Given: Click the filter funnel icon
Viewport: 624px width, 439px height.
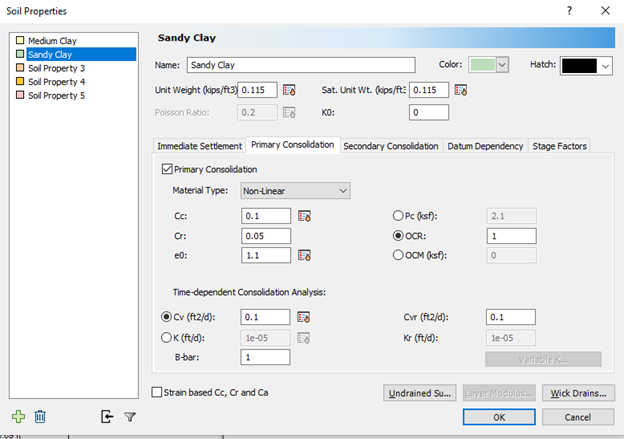Looking at the screenshot, I should pyautogui.click(x=130, y=416).
